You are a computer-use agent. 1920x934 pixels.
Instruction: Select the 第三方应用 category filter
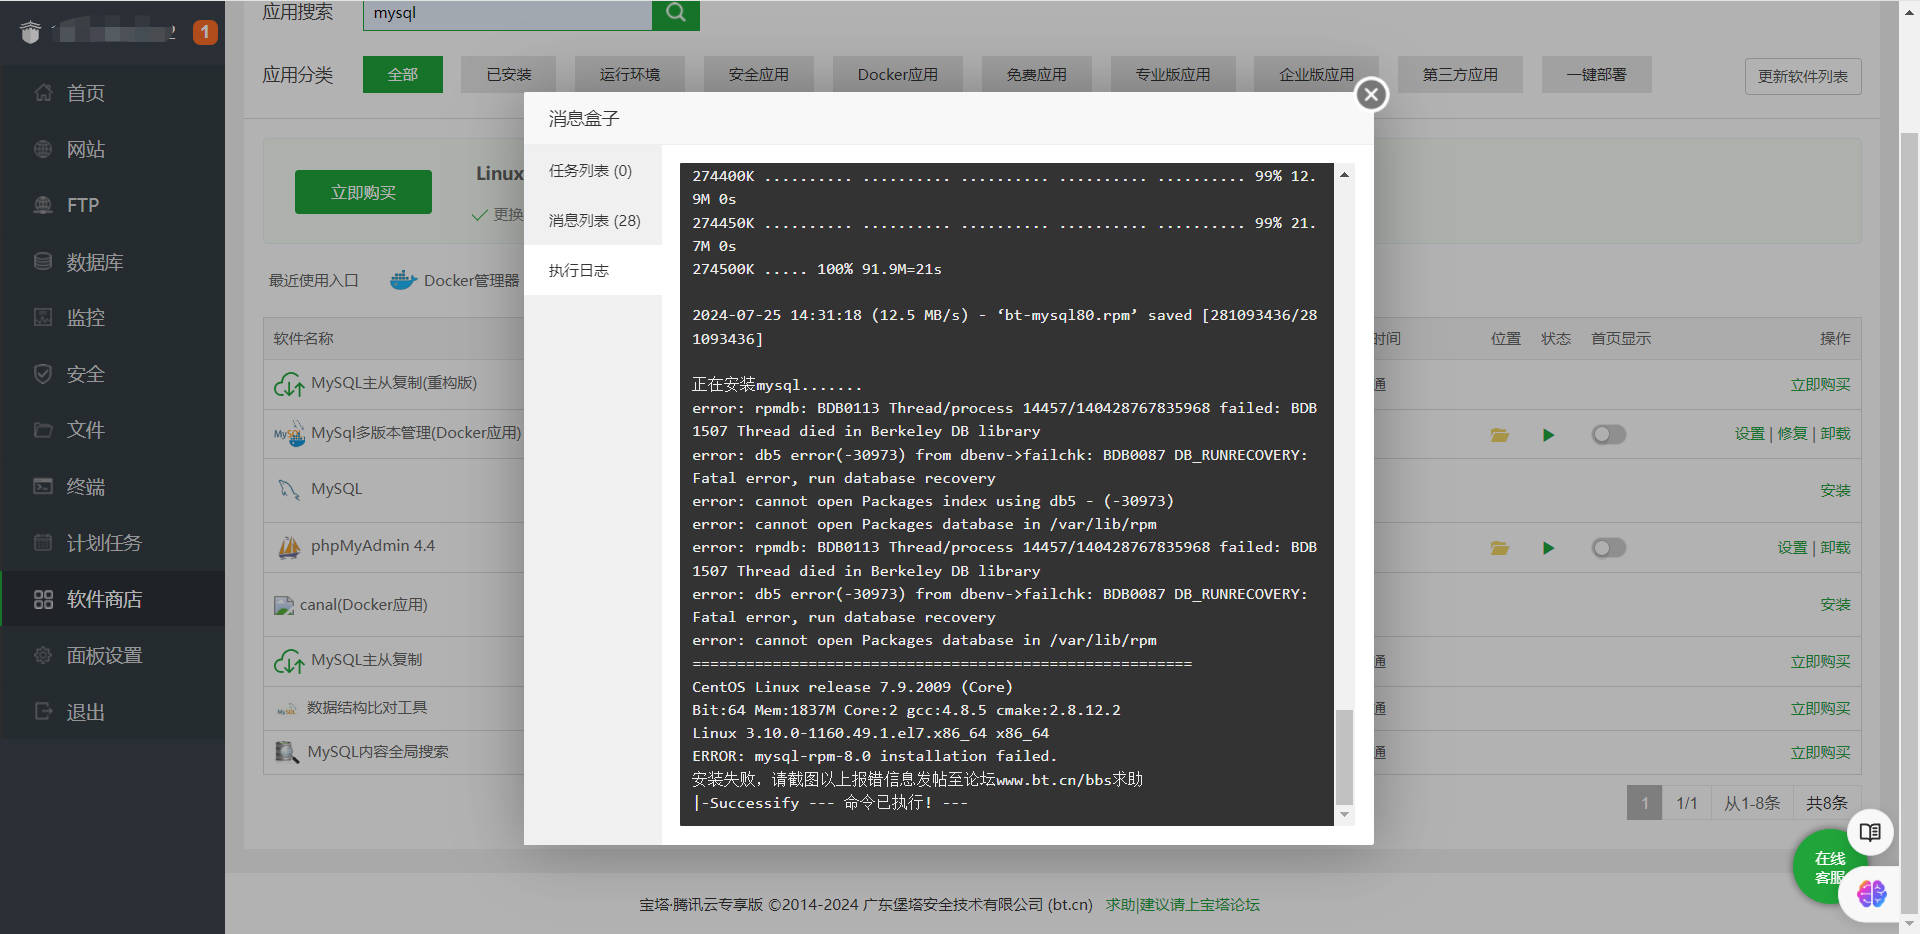1460,75
